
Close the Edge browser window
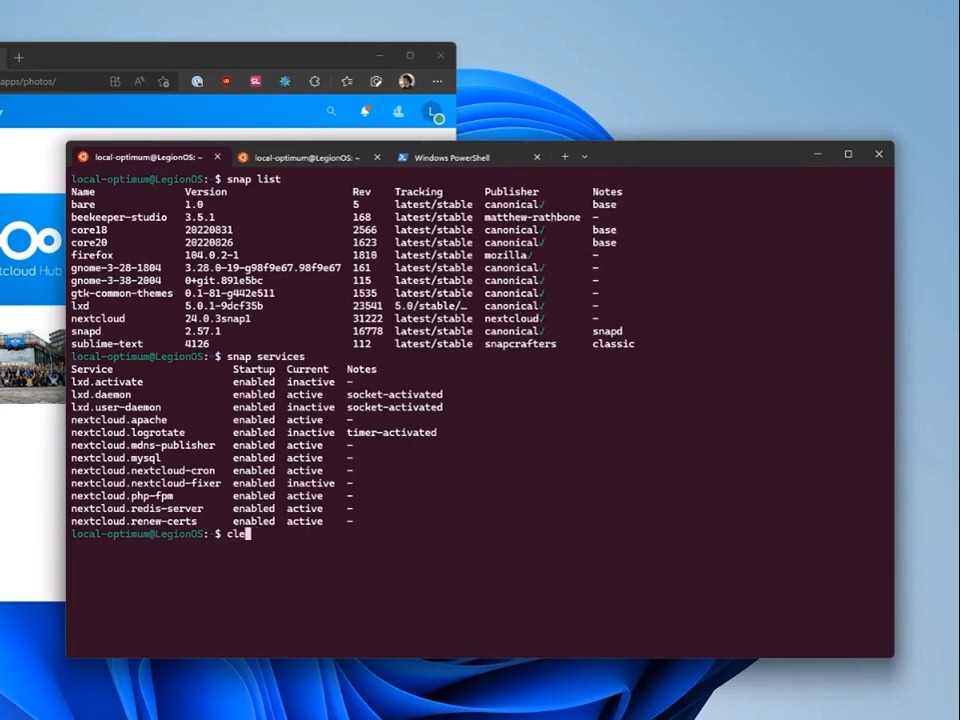tap(441, 55)
